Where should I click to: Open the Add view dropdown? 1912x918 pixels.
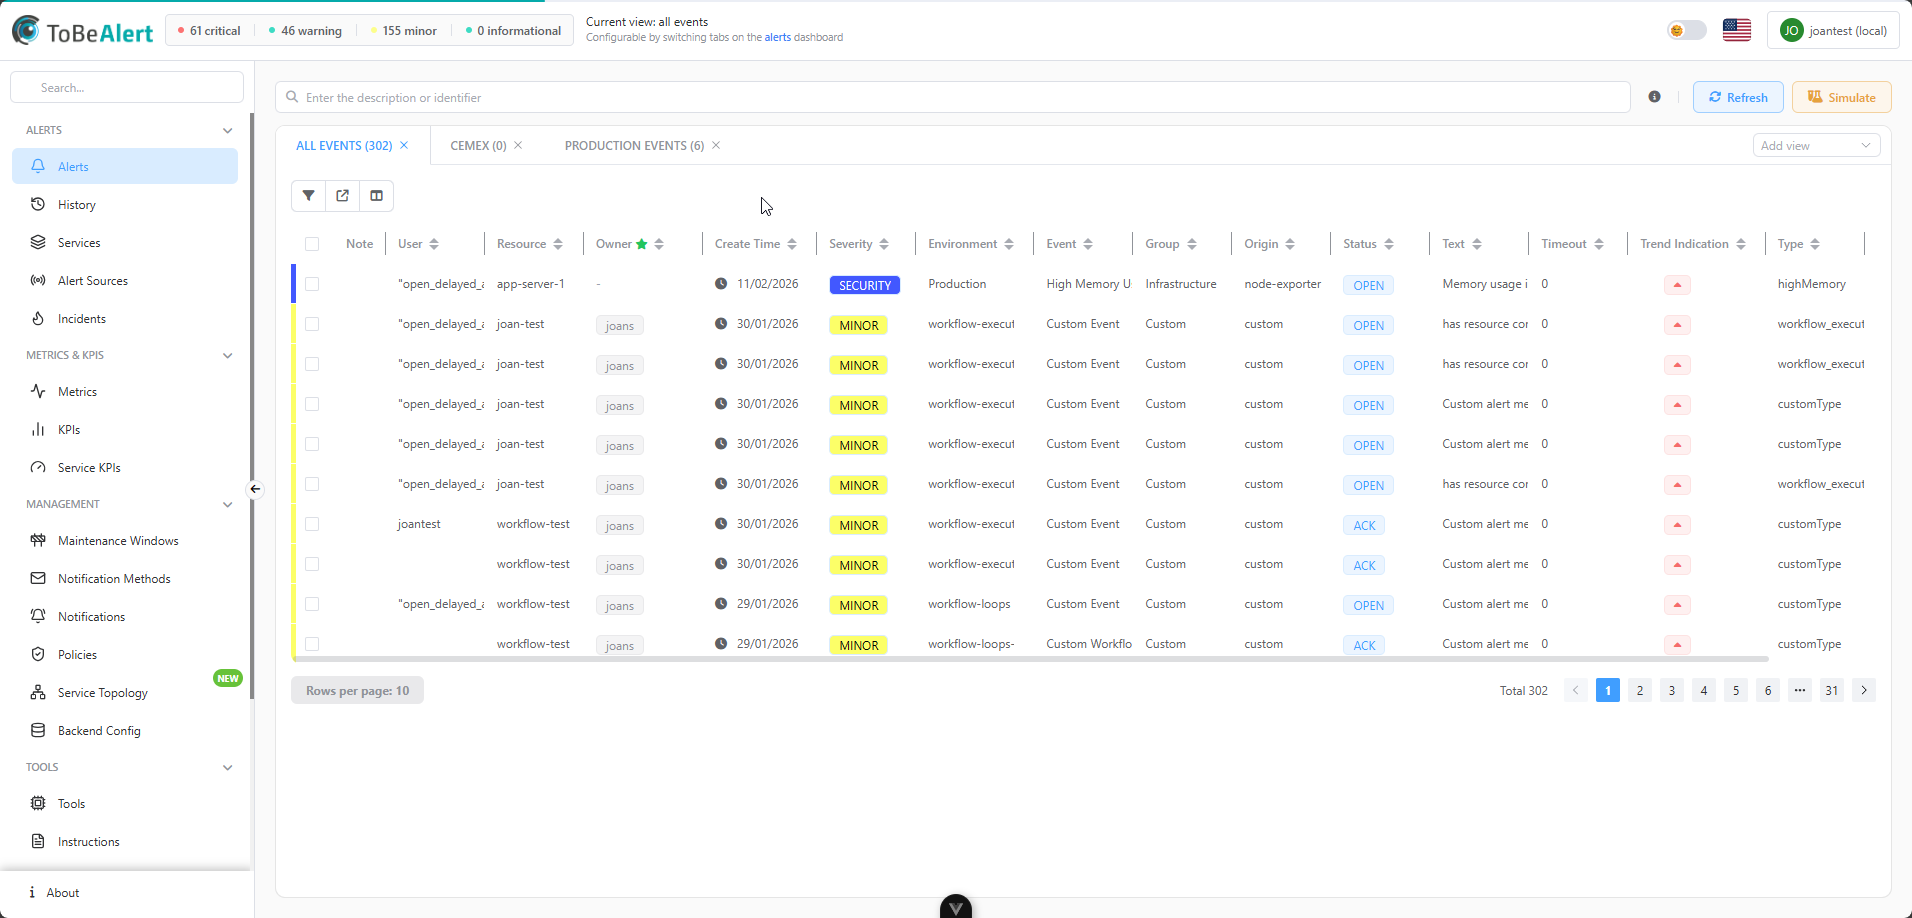[x=1816, y=146]
